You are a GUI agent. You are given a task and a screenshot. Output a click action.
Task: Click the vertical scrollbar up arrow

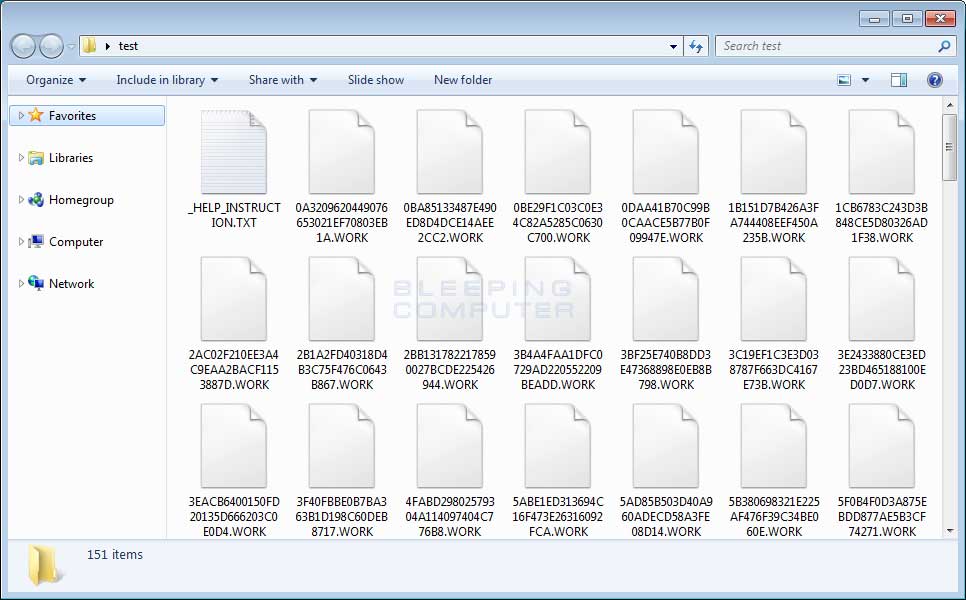pos(949,105)
